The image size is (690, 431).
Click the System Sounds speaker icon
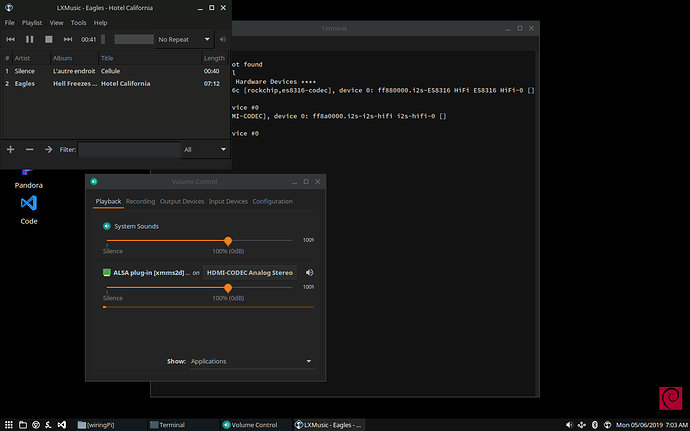pos(106,226)
